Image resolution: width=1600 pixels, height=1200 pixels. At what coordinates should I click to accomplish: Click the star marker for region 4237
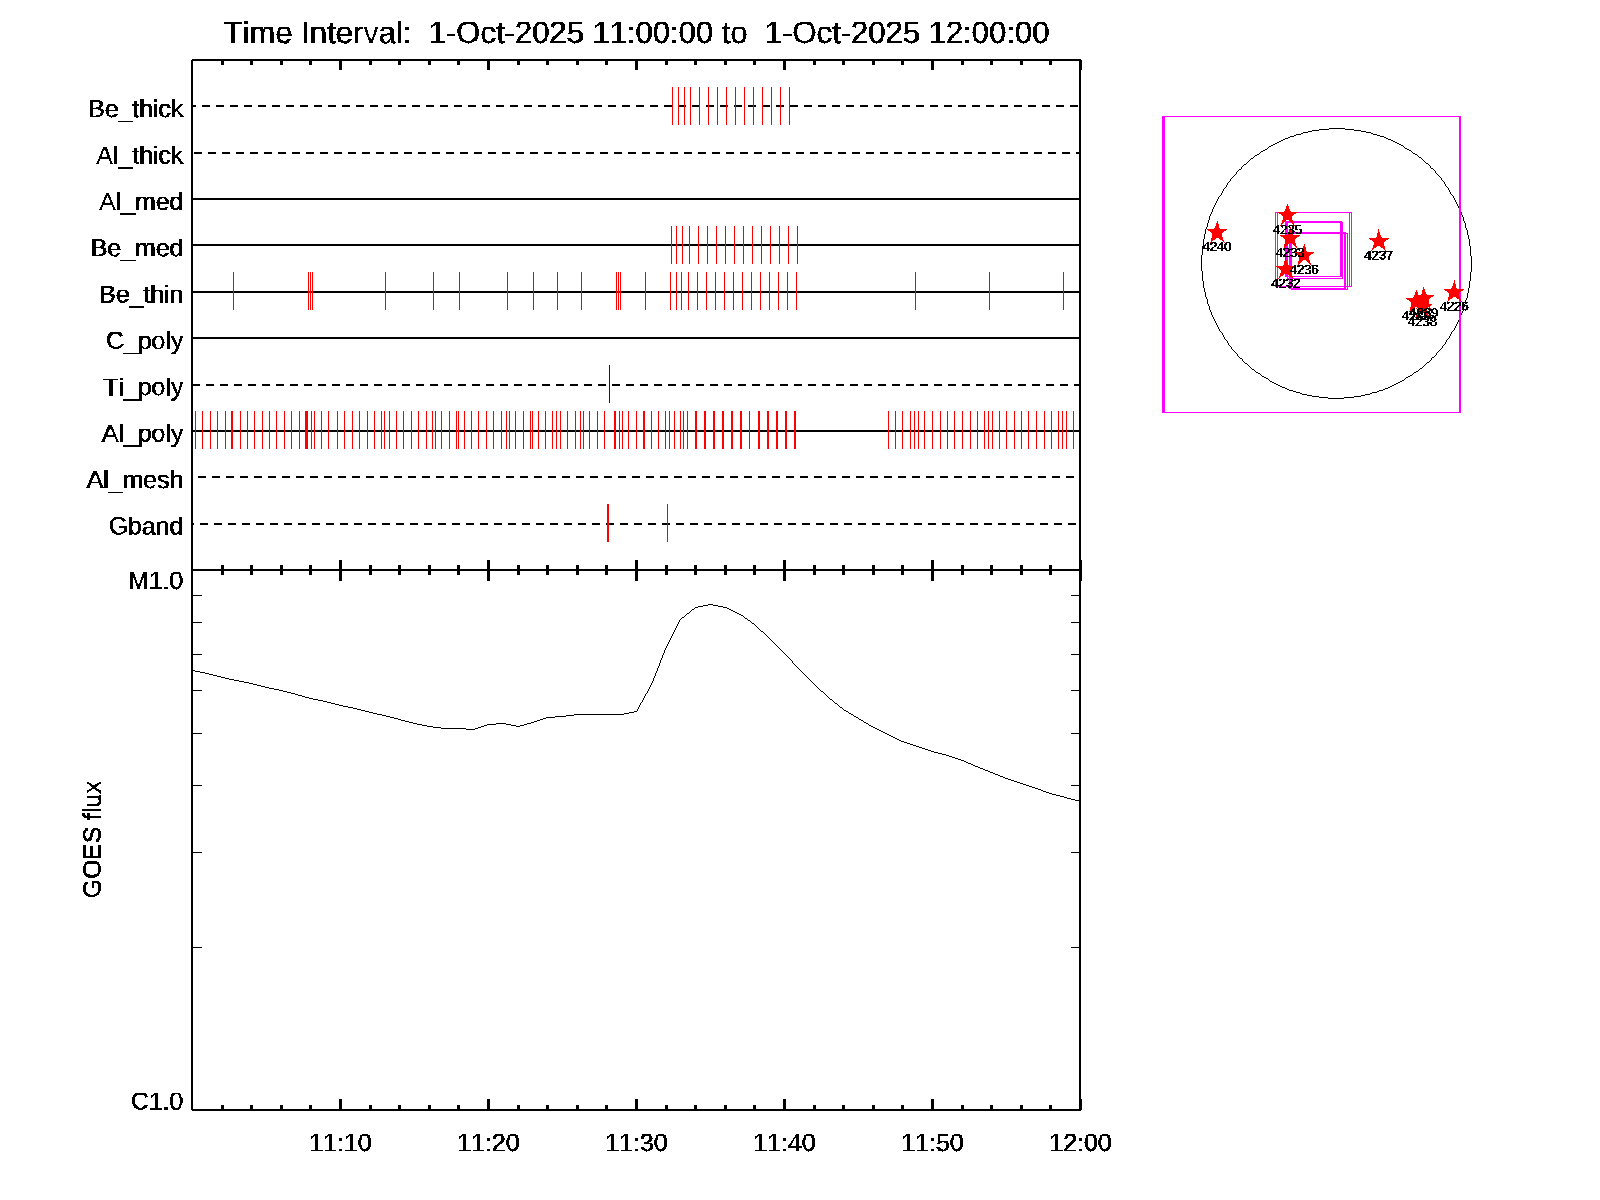(x=1379, y=241)
